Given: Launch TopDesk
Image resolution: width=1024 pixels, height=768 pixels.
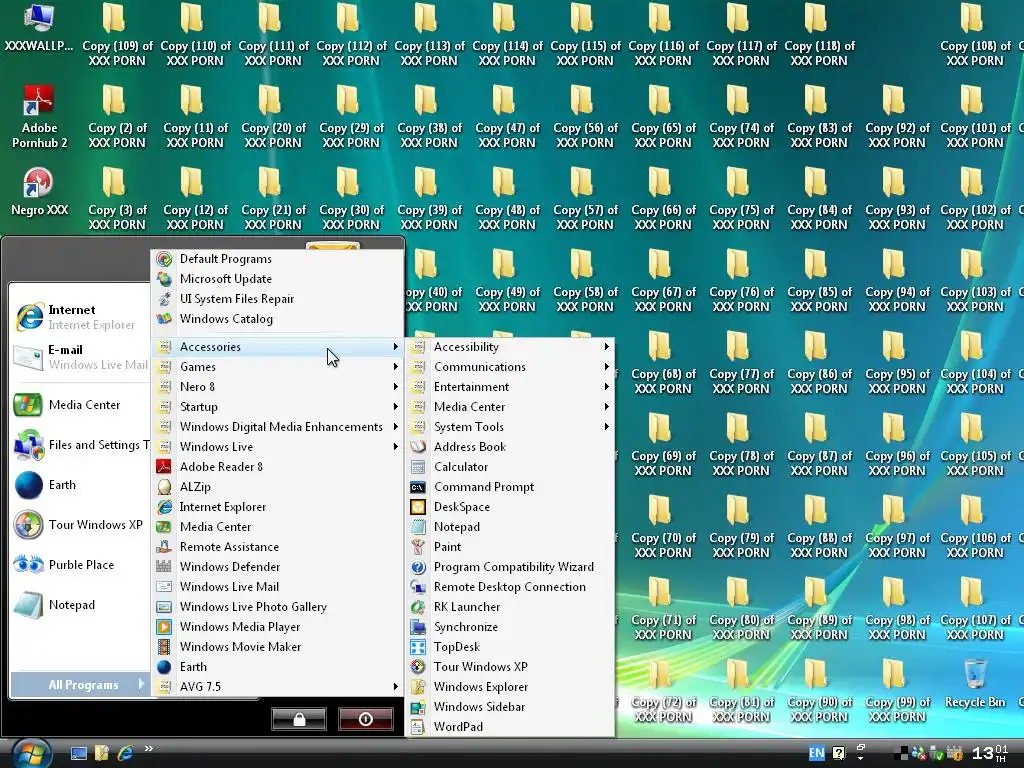Looking at the screenshot, I should click(509, 647).
